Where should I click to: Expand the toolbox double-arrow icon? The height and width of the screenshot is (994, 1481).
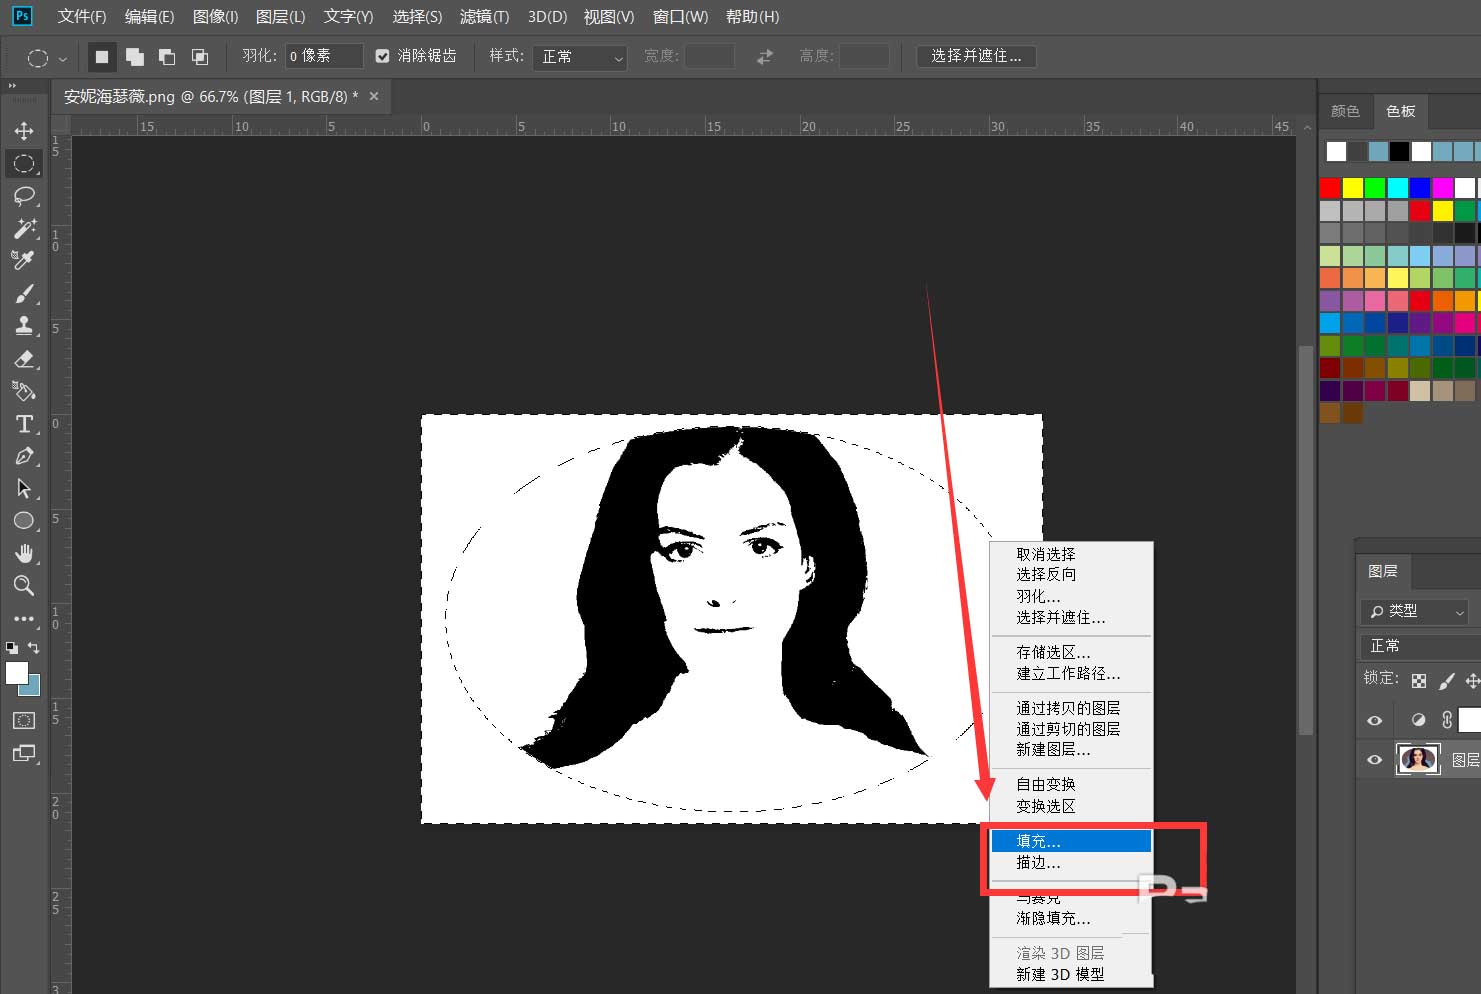point(12,86)
